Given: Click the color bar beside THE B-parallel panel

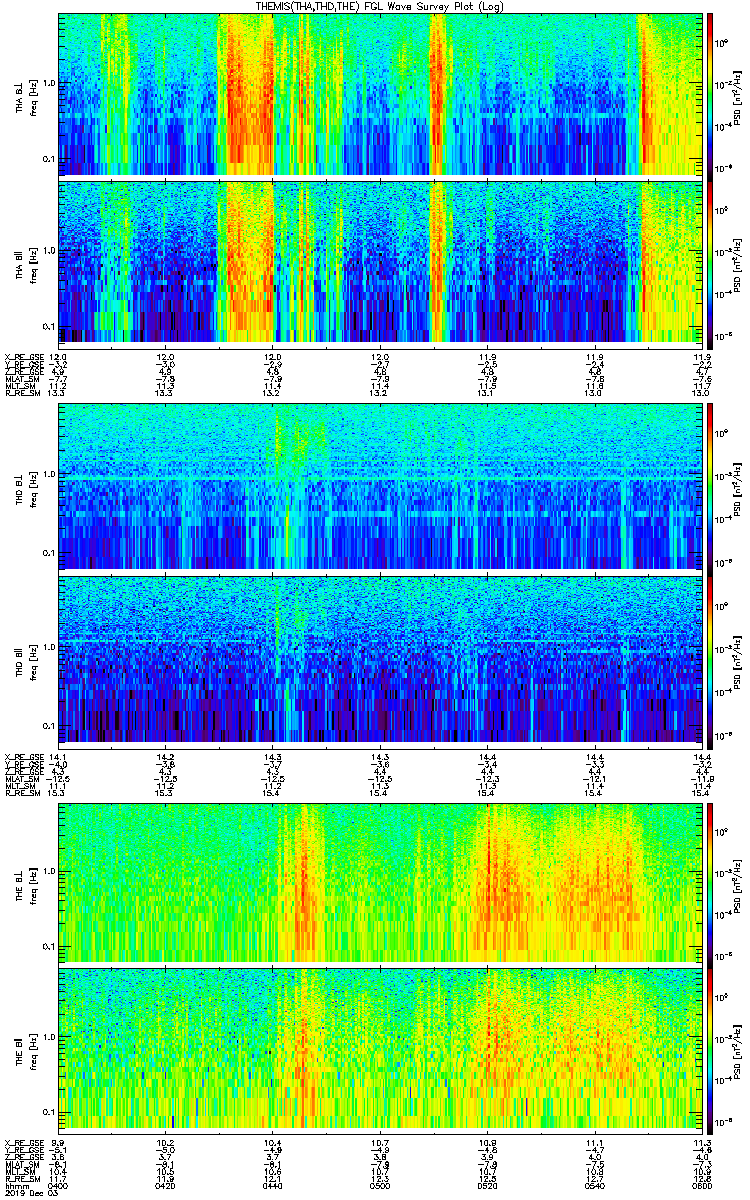Looking at the screenshot, I should tap(711, 1049).
